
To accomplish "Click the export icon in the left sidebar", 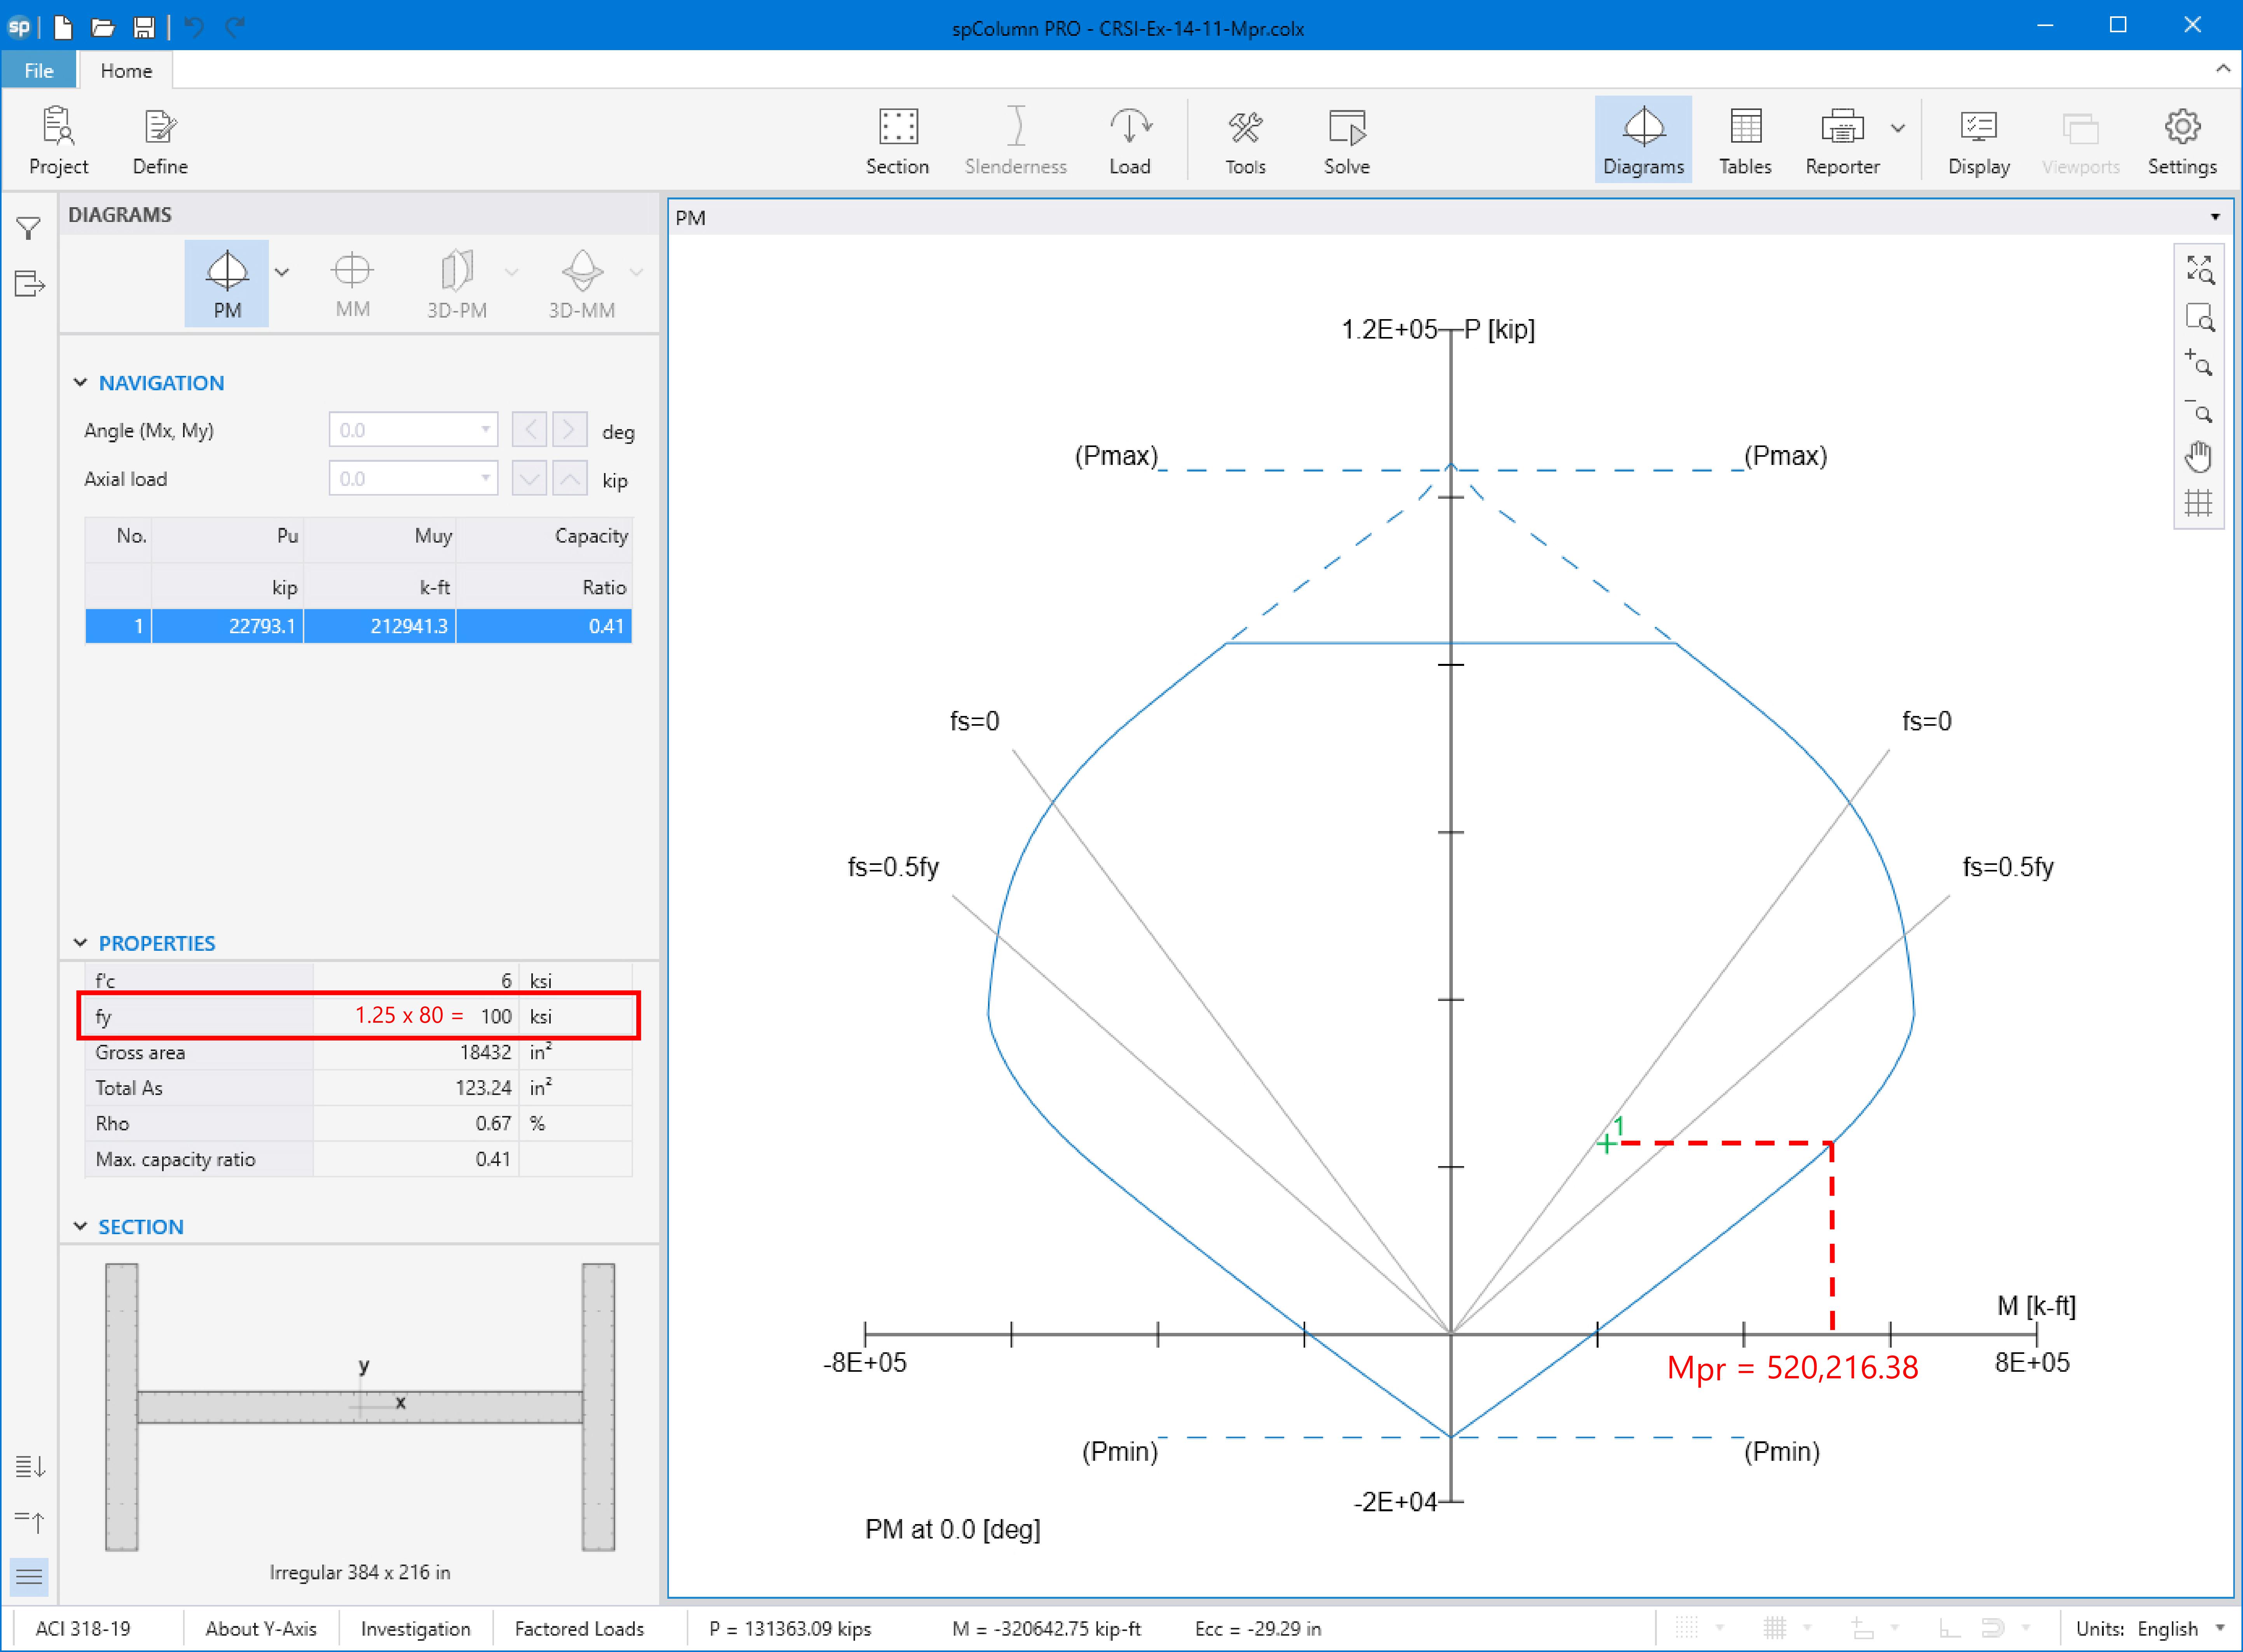I will (x=29, y=285).
